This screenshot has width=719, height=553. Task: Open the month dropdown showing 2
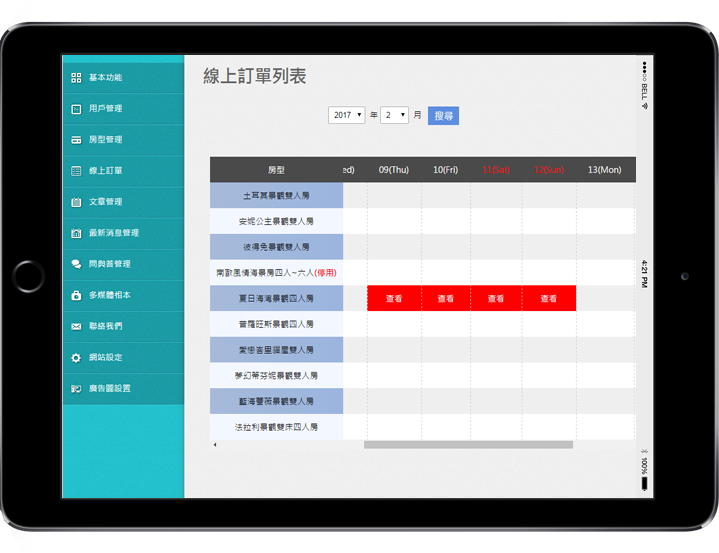click(394, 116)
